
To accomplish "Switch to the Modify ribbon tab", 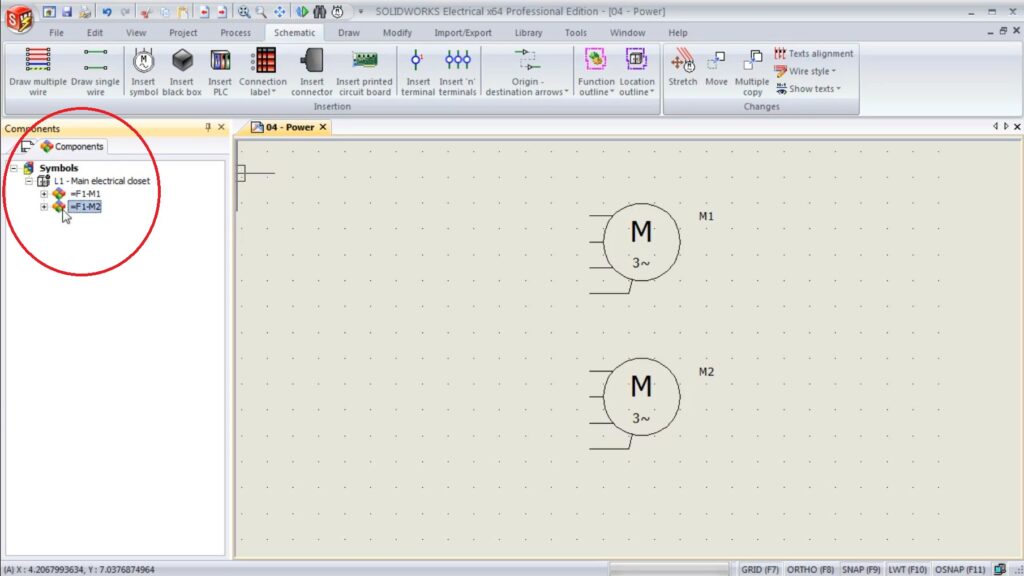I will point(397,33).
